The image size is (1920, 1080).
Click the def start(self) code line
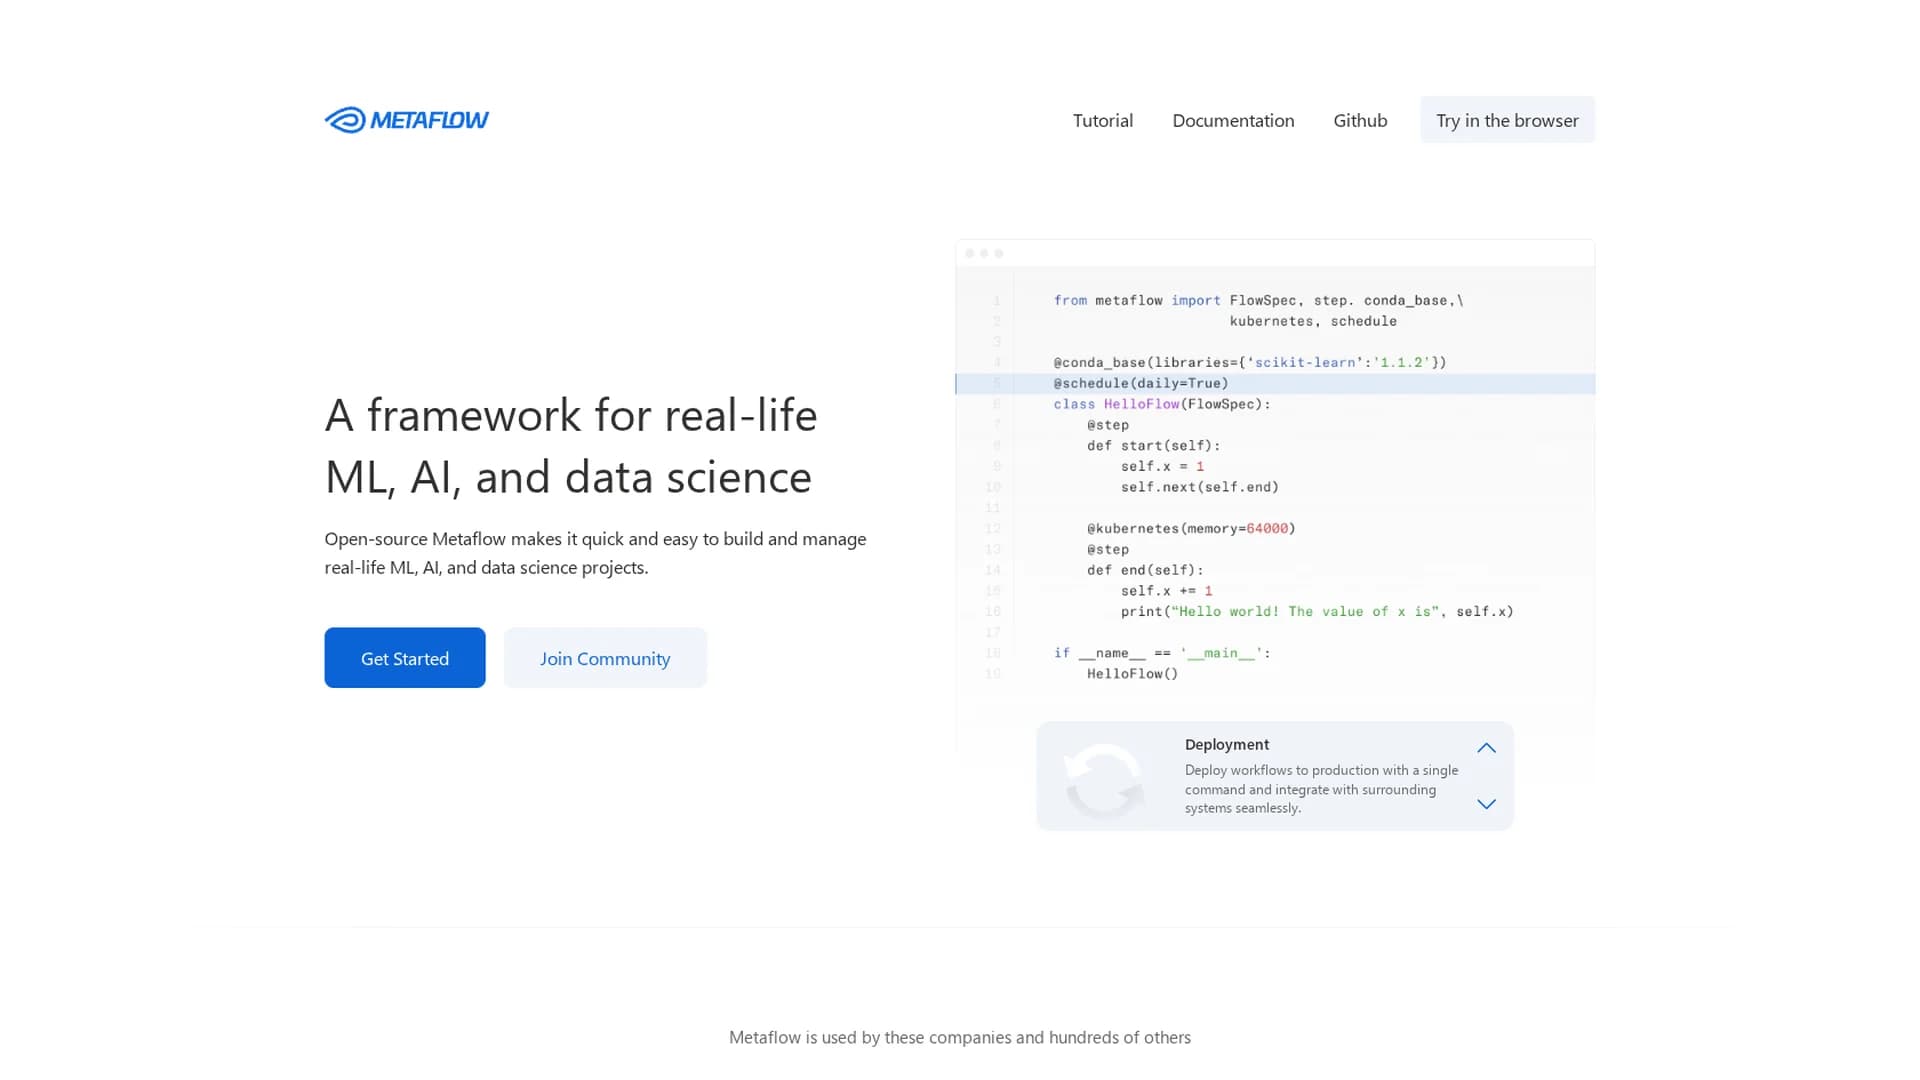click(1154, 445)
